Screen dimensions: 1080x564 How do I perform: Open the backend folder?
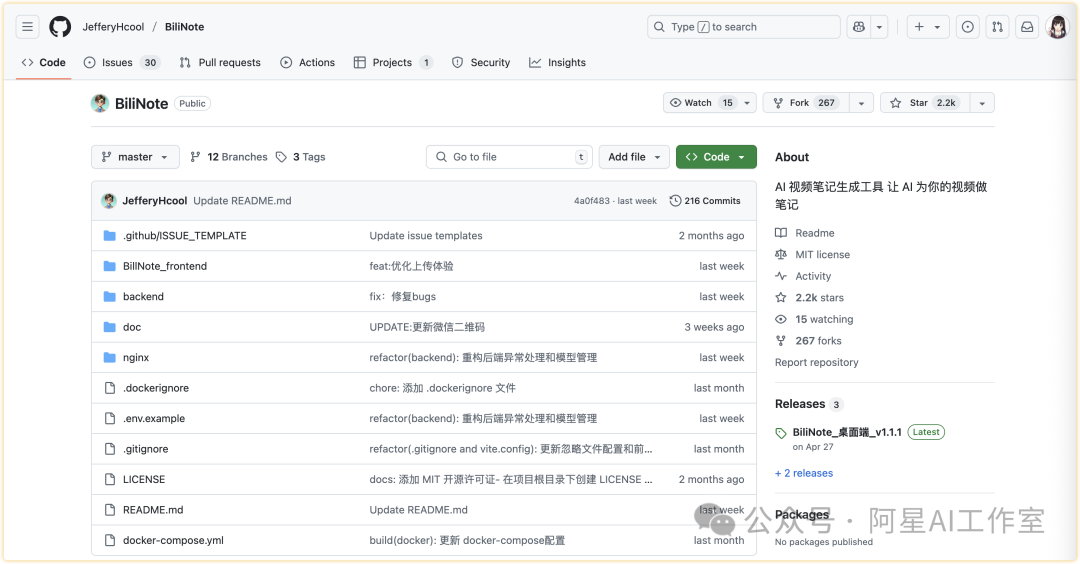(143, 296)
